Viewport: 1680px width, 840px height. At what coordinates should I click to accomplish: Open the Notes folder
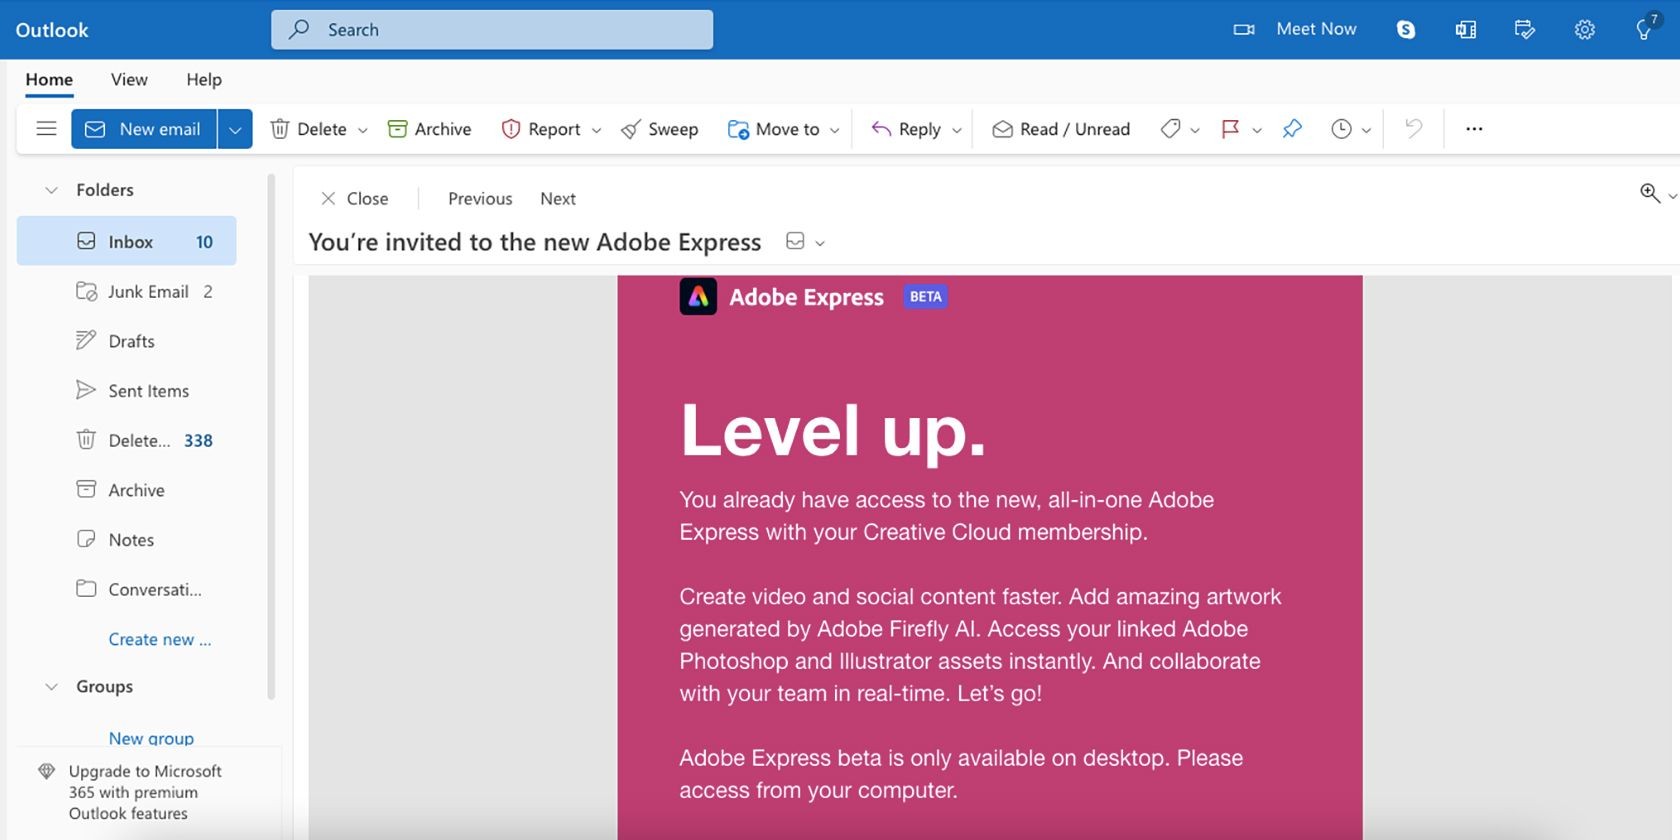tap(127, 540)
